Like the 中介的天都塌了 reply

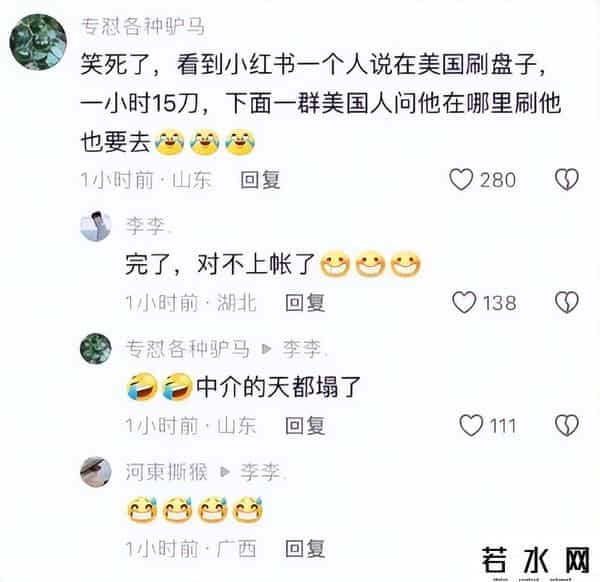(x=471, y=425)
